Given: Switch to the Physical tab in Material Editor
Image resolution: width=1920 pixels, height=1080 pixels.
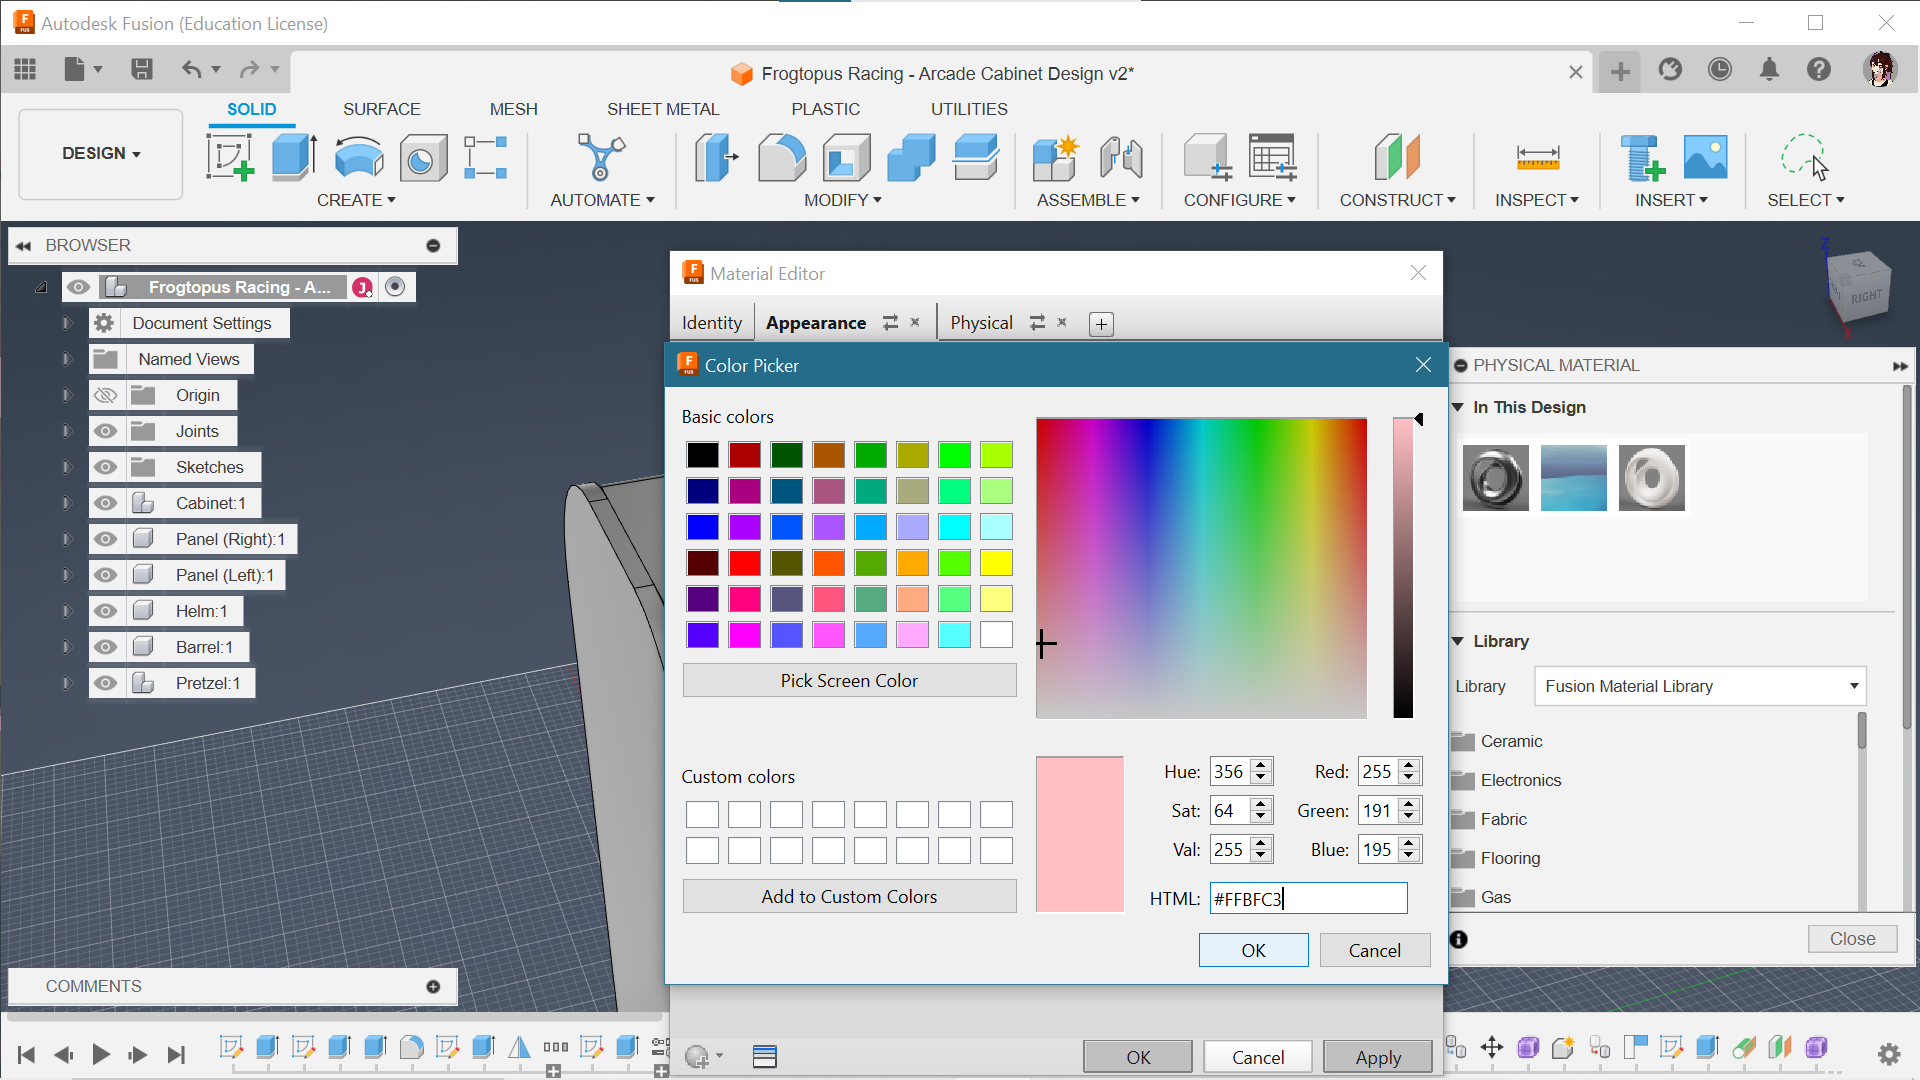Looking at the screenshot, I should (981, 322).
